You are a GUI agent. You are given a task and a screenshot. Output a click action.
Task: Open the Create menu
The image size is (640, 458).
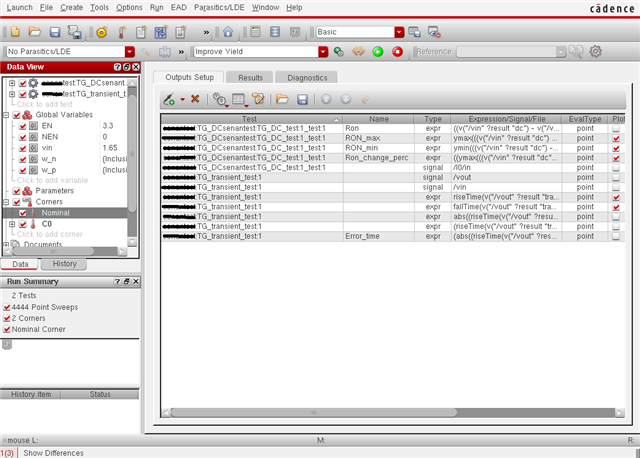point(71,7)
